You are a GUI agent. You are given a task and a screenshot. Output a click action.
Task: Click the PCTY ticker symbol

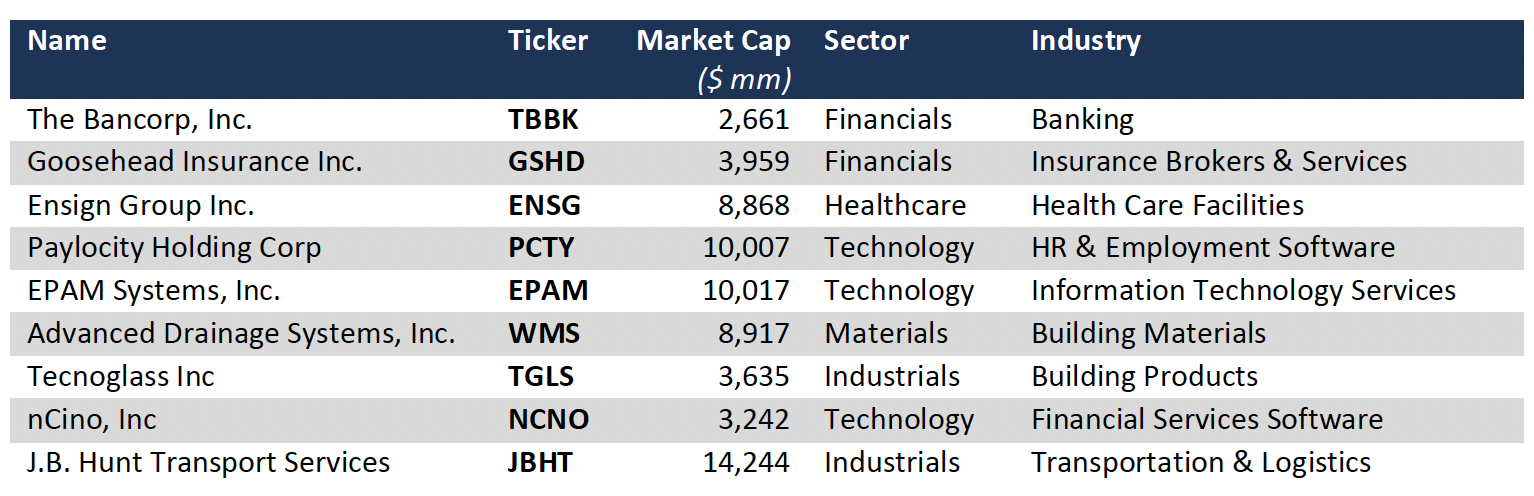[x=542, y=248]
